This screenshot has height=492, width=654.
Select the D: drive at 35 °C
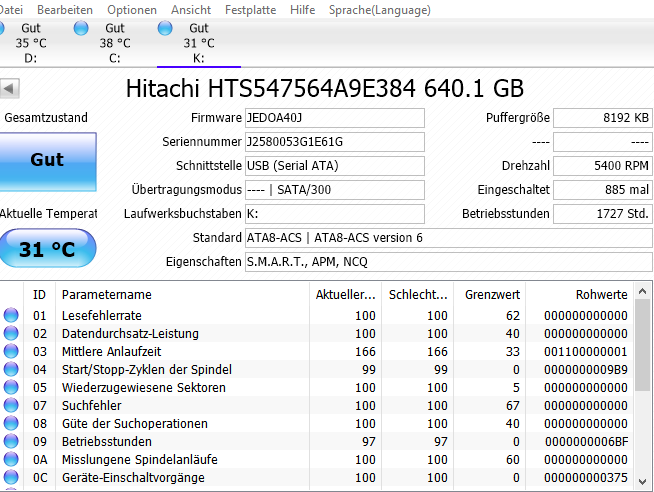click(x=31, y=43)
